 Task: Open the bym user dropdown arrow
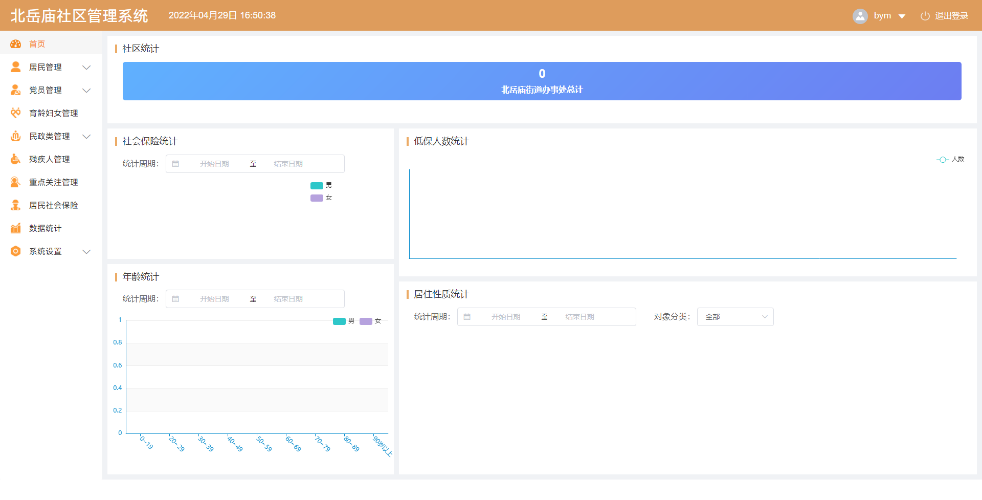[902, 16]
